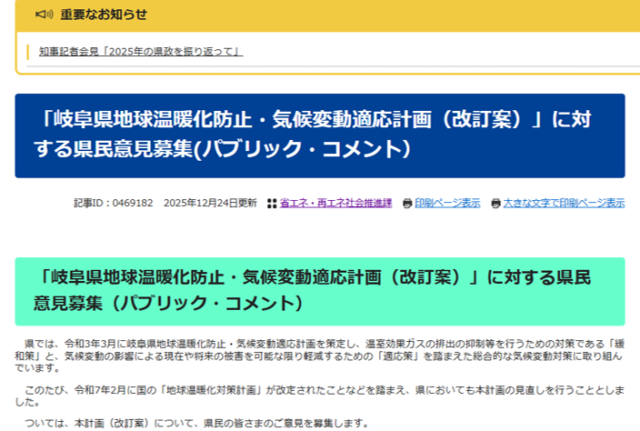
Task: Click the 記事ID:0469182 text
Action: pos(113,203)
